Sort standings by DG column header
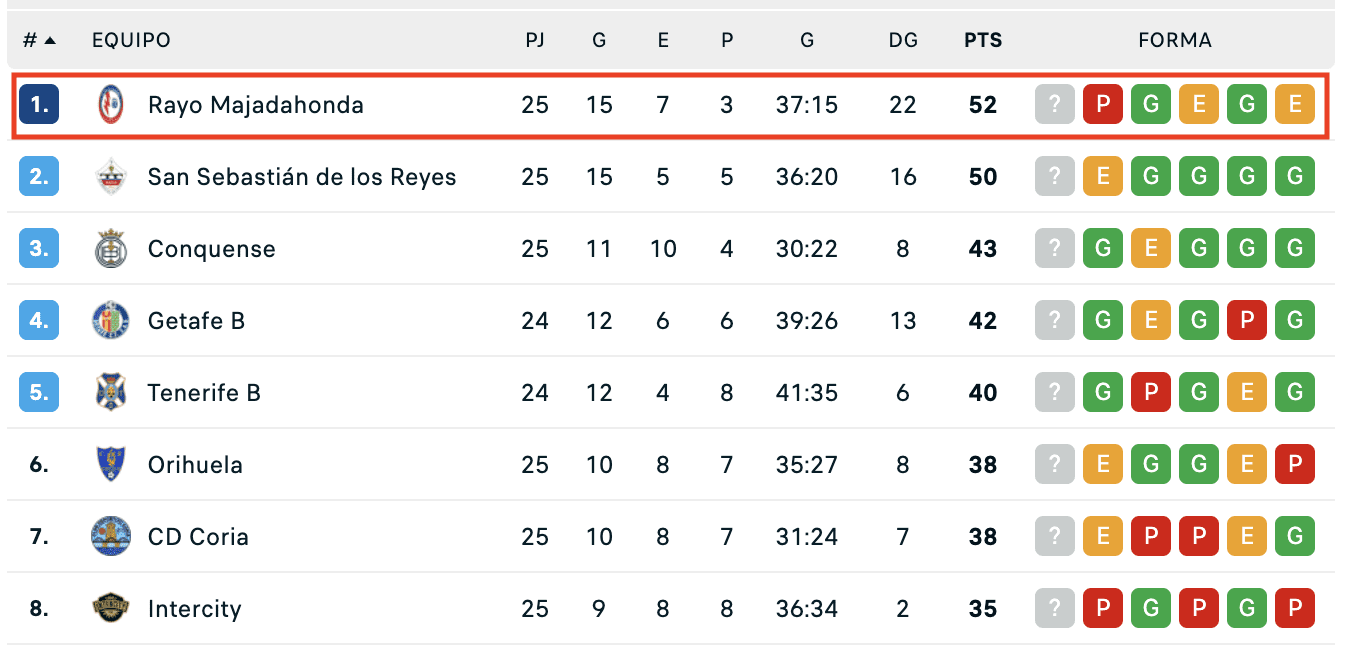The height and width of the screenshot is (652, 1346). [x=903, y=41]
